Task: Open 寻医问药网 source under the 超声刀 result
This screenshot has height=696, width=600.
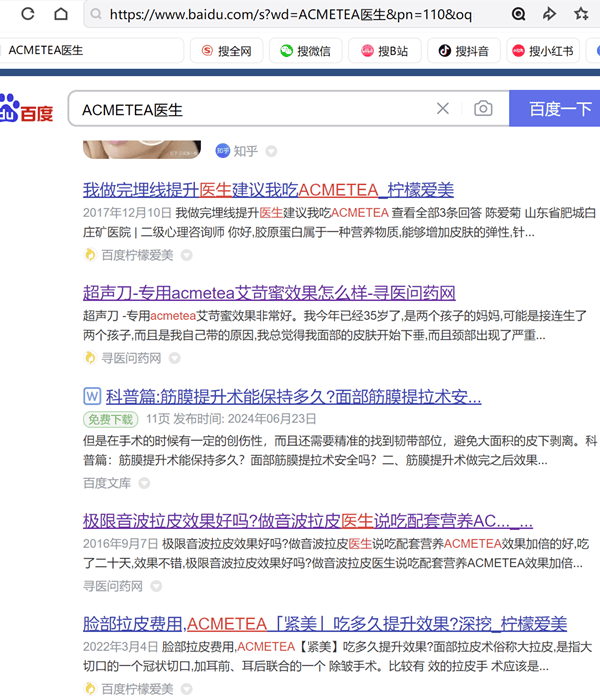Action: [x=131, y=358]
